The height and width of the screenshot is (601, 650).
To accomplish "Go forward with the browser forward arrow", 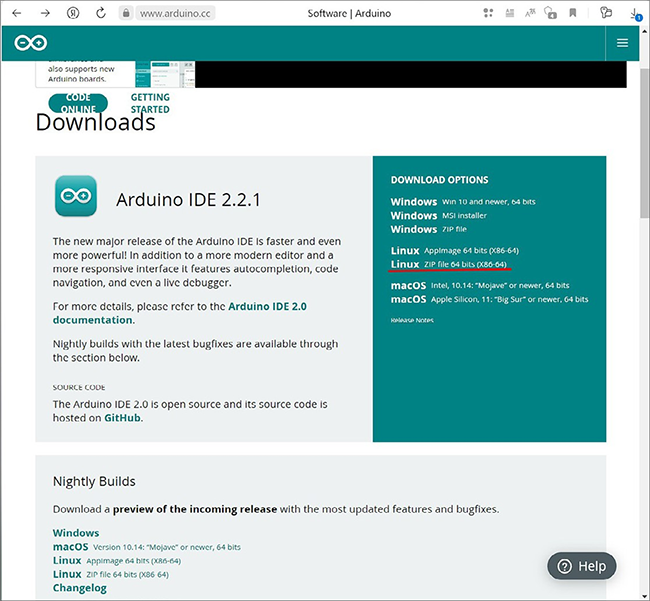I will tap(45, 13).
